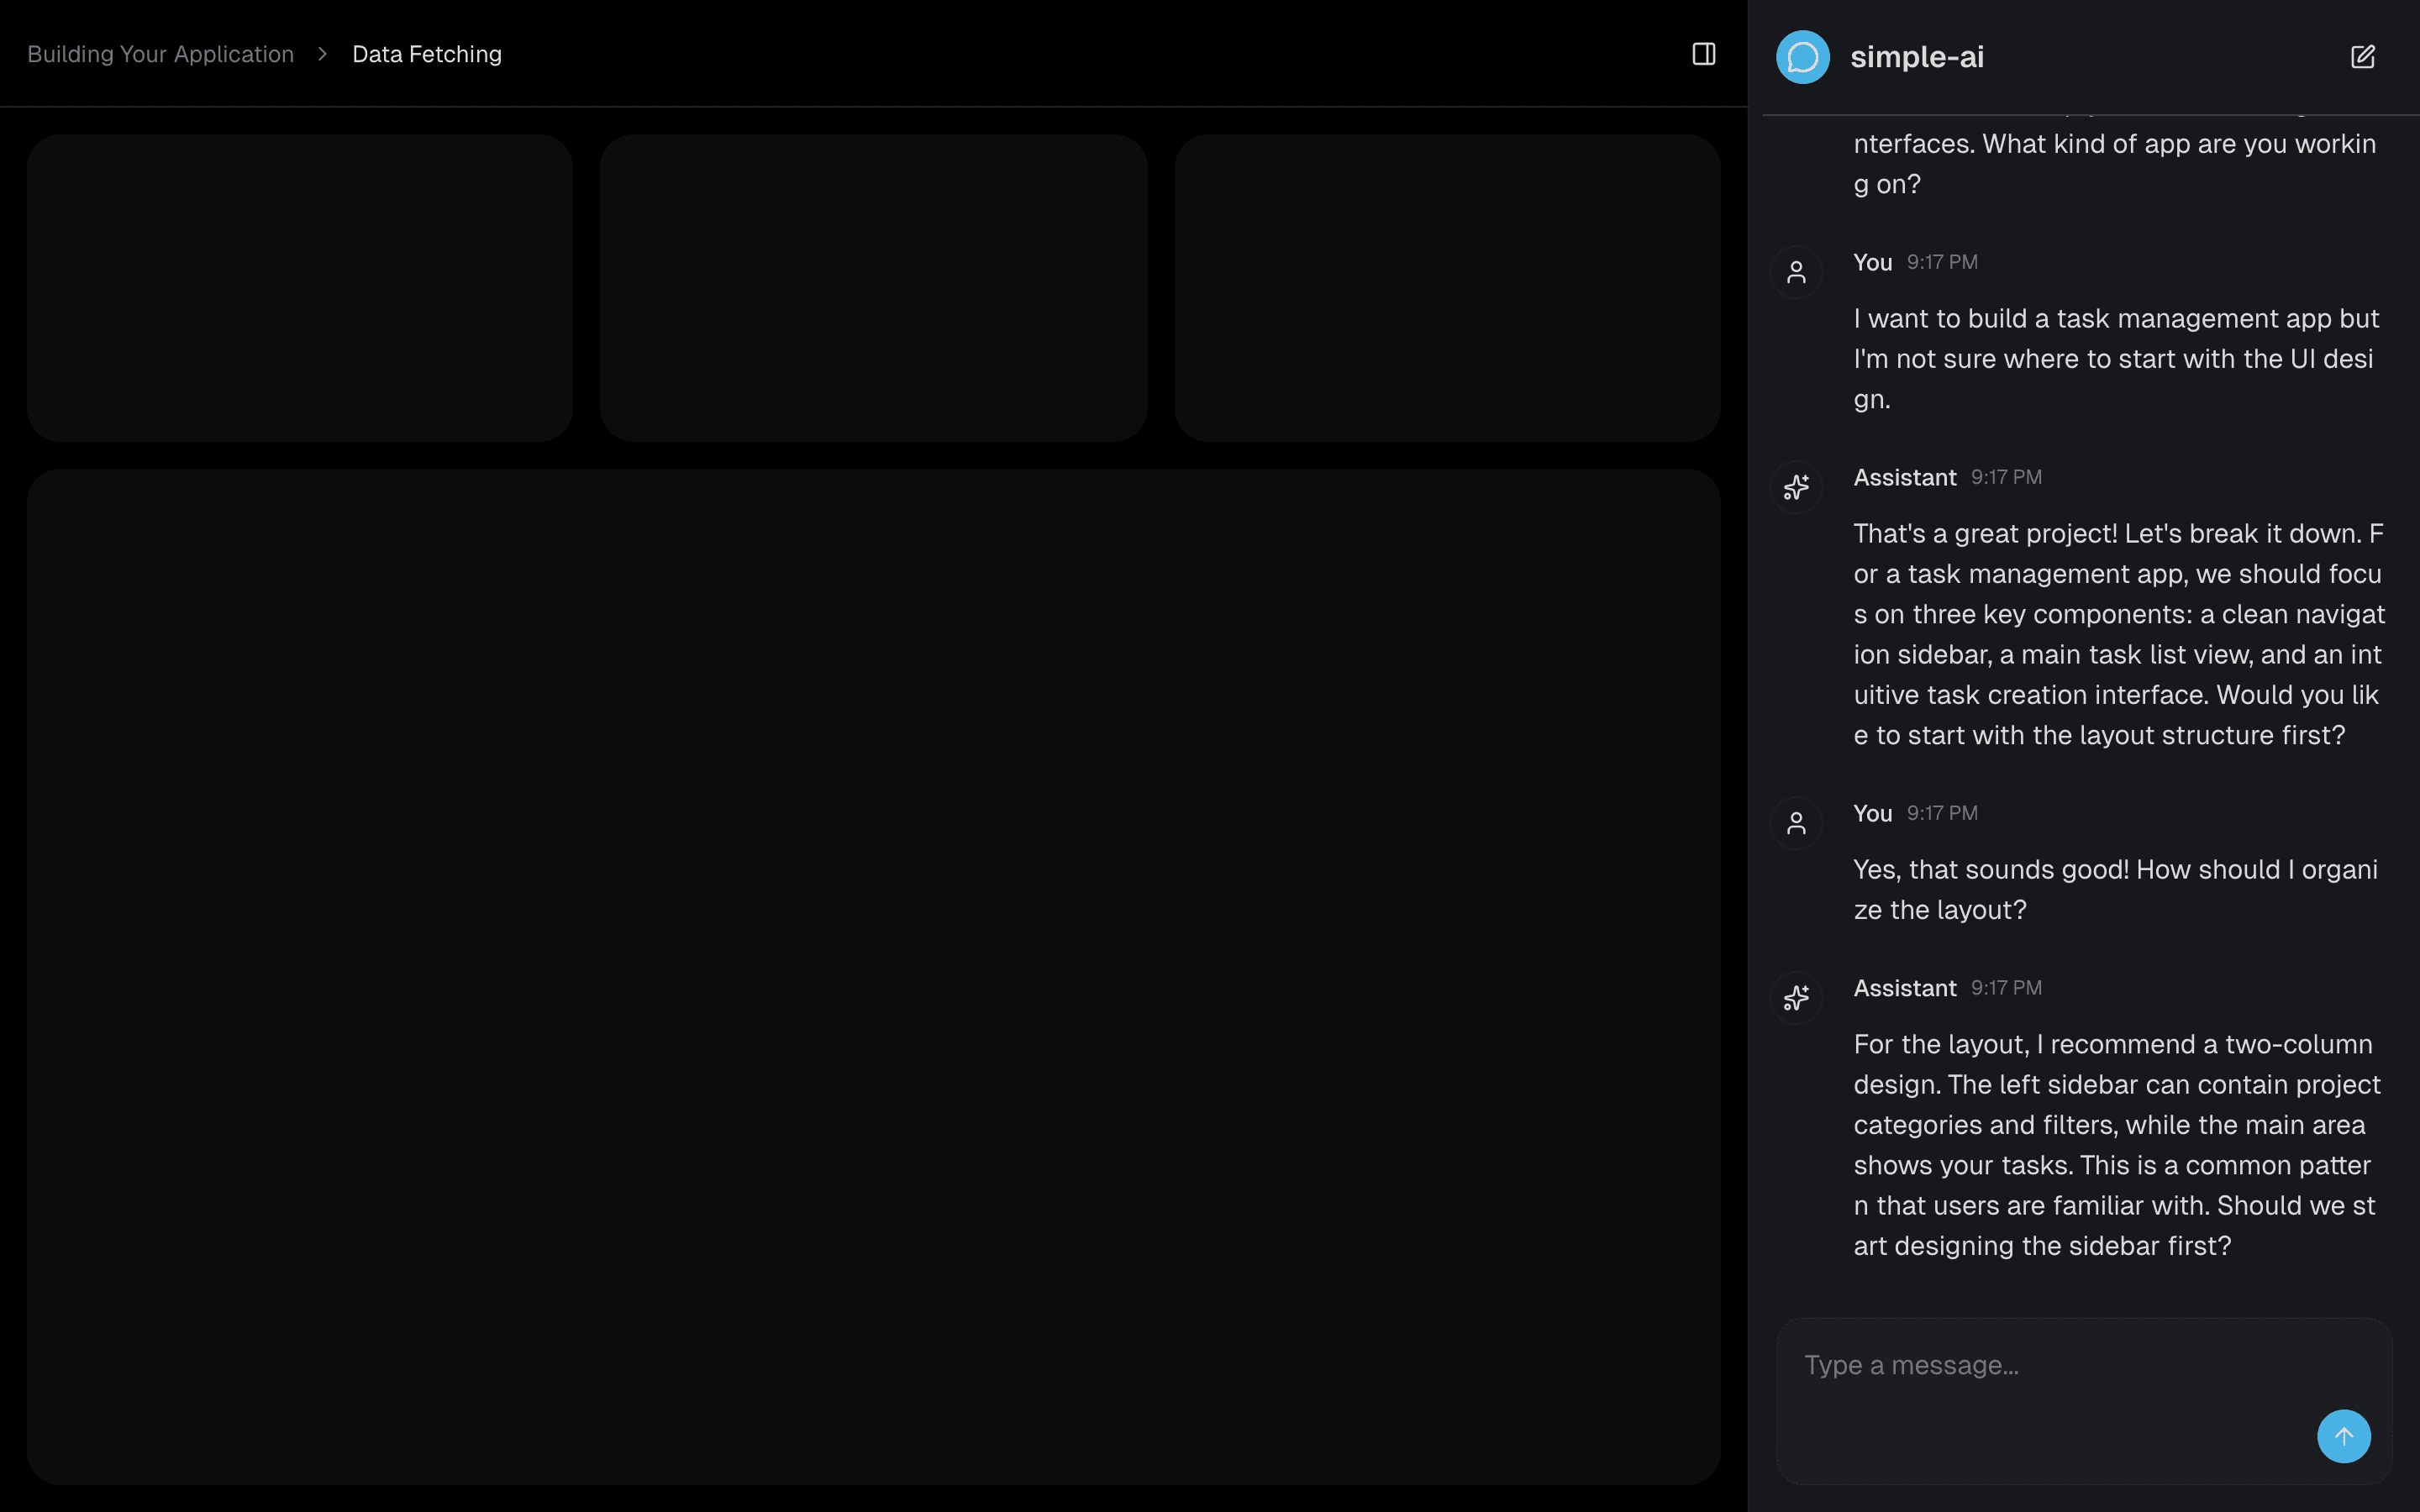Select the third placeholder card
Viewport: 2420px width, 1512px height.
point(1447,288)
